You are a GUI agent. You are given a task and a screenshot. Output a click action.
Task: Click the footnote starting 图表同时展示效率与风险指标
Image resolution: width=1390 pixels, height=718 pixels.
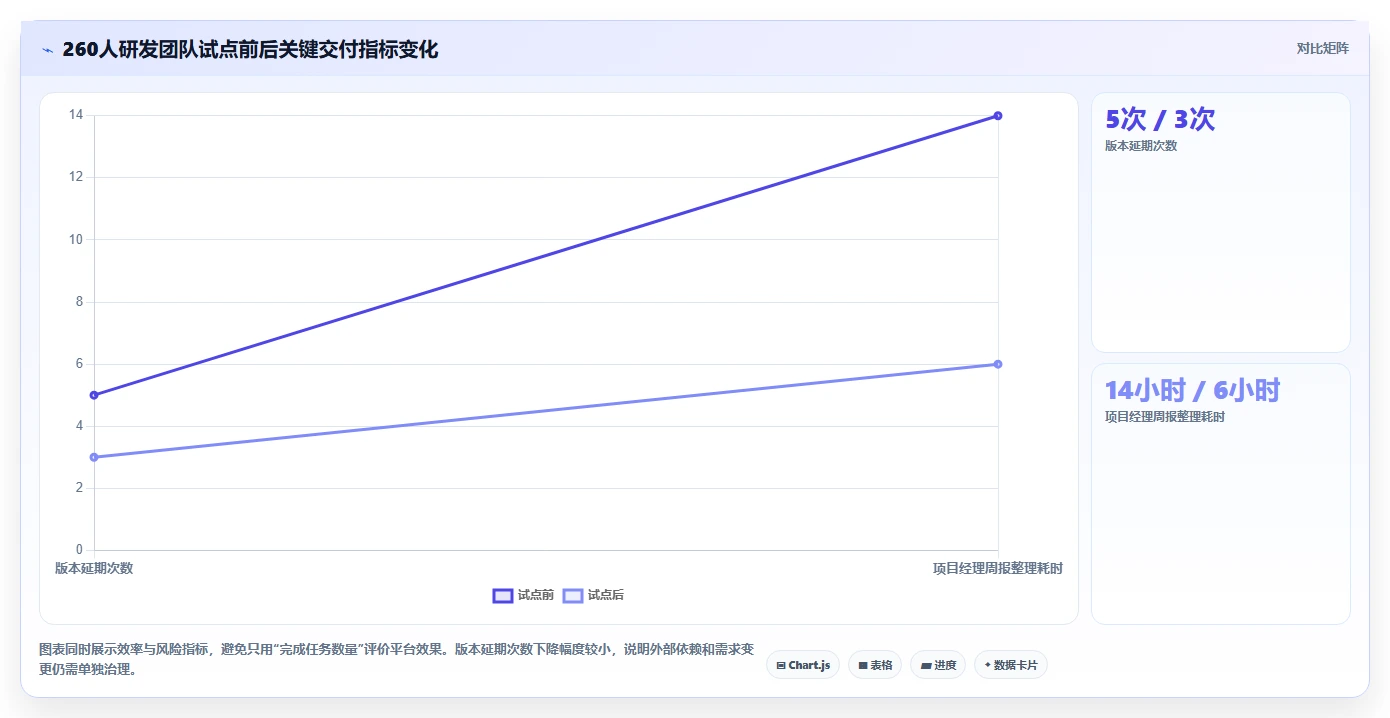click(x=397, y=660)
